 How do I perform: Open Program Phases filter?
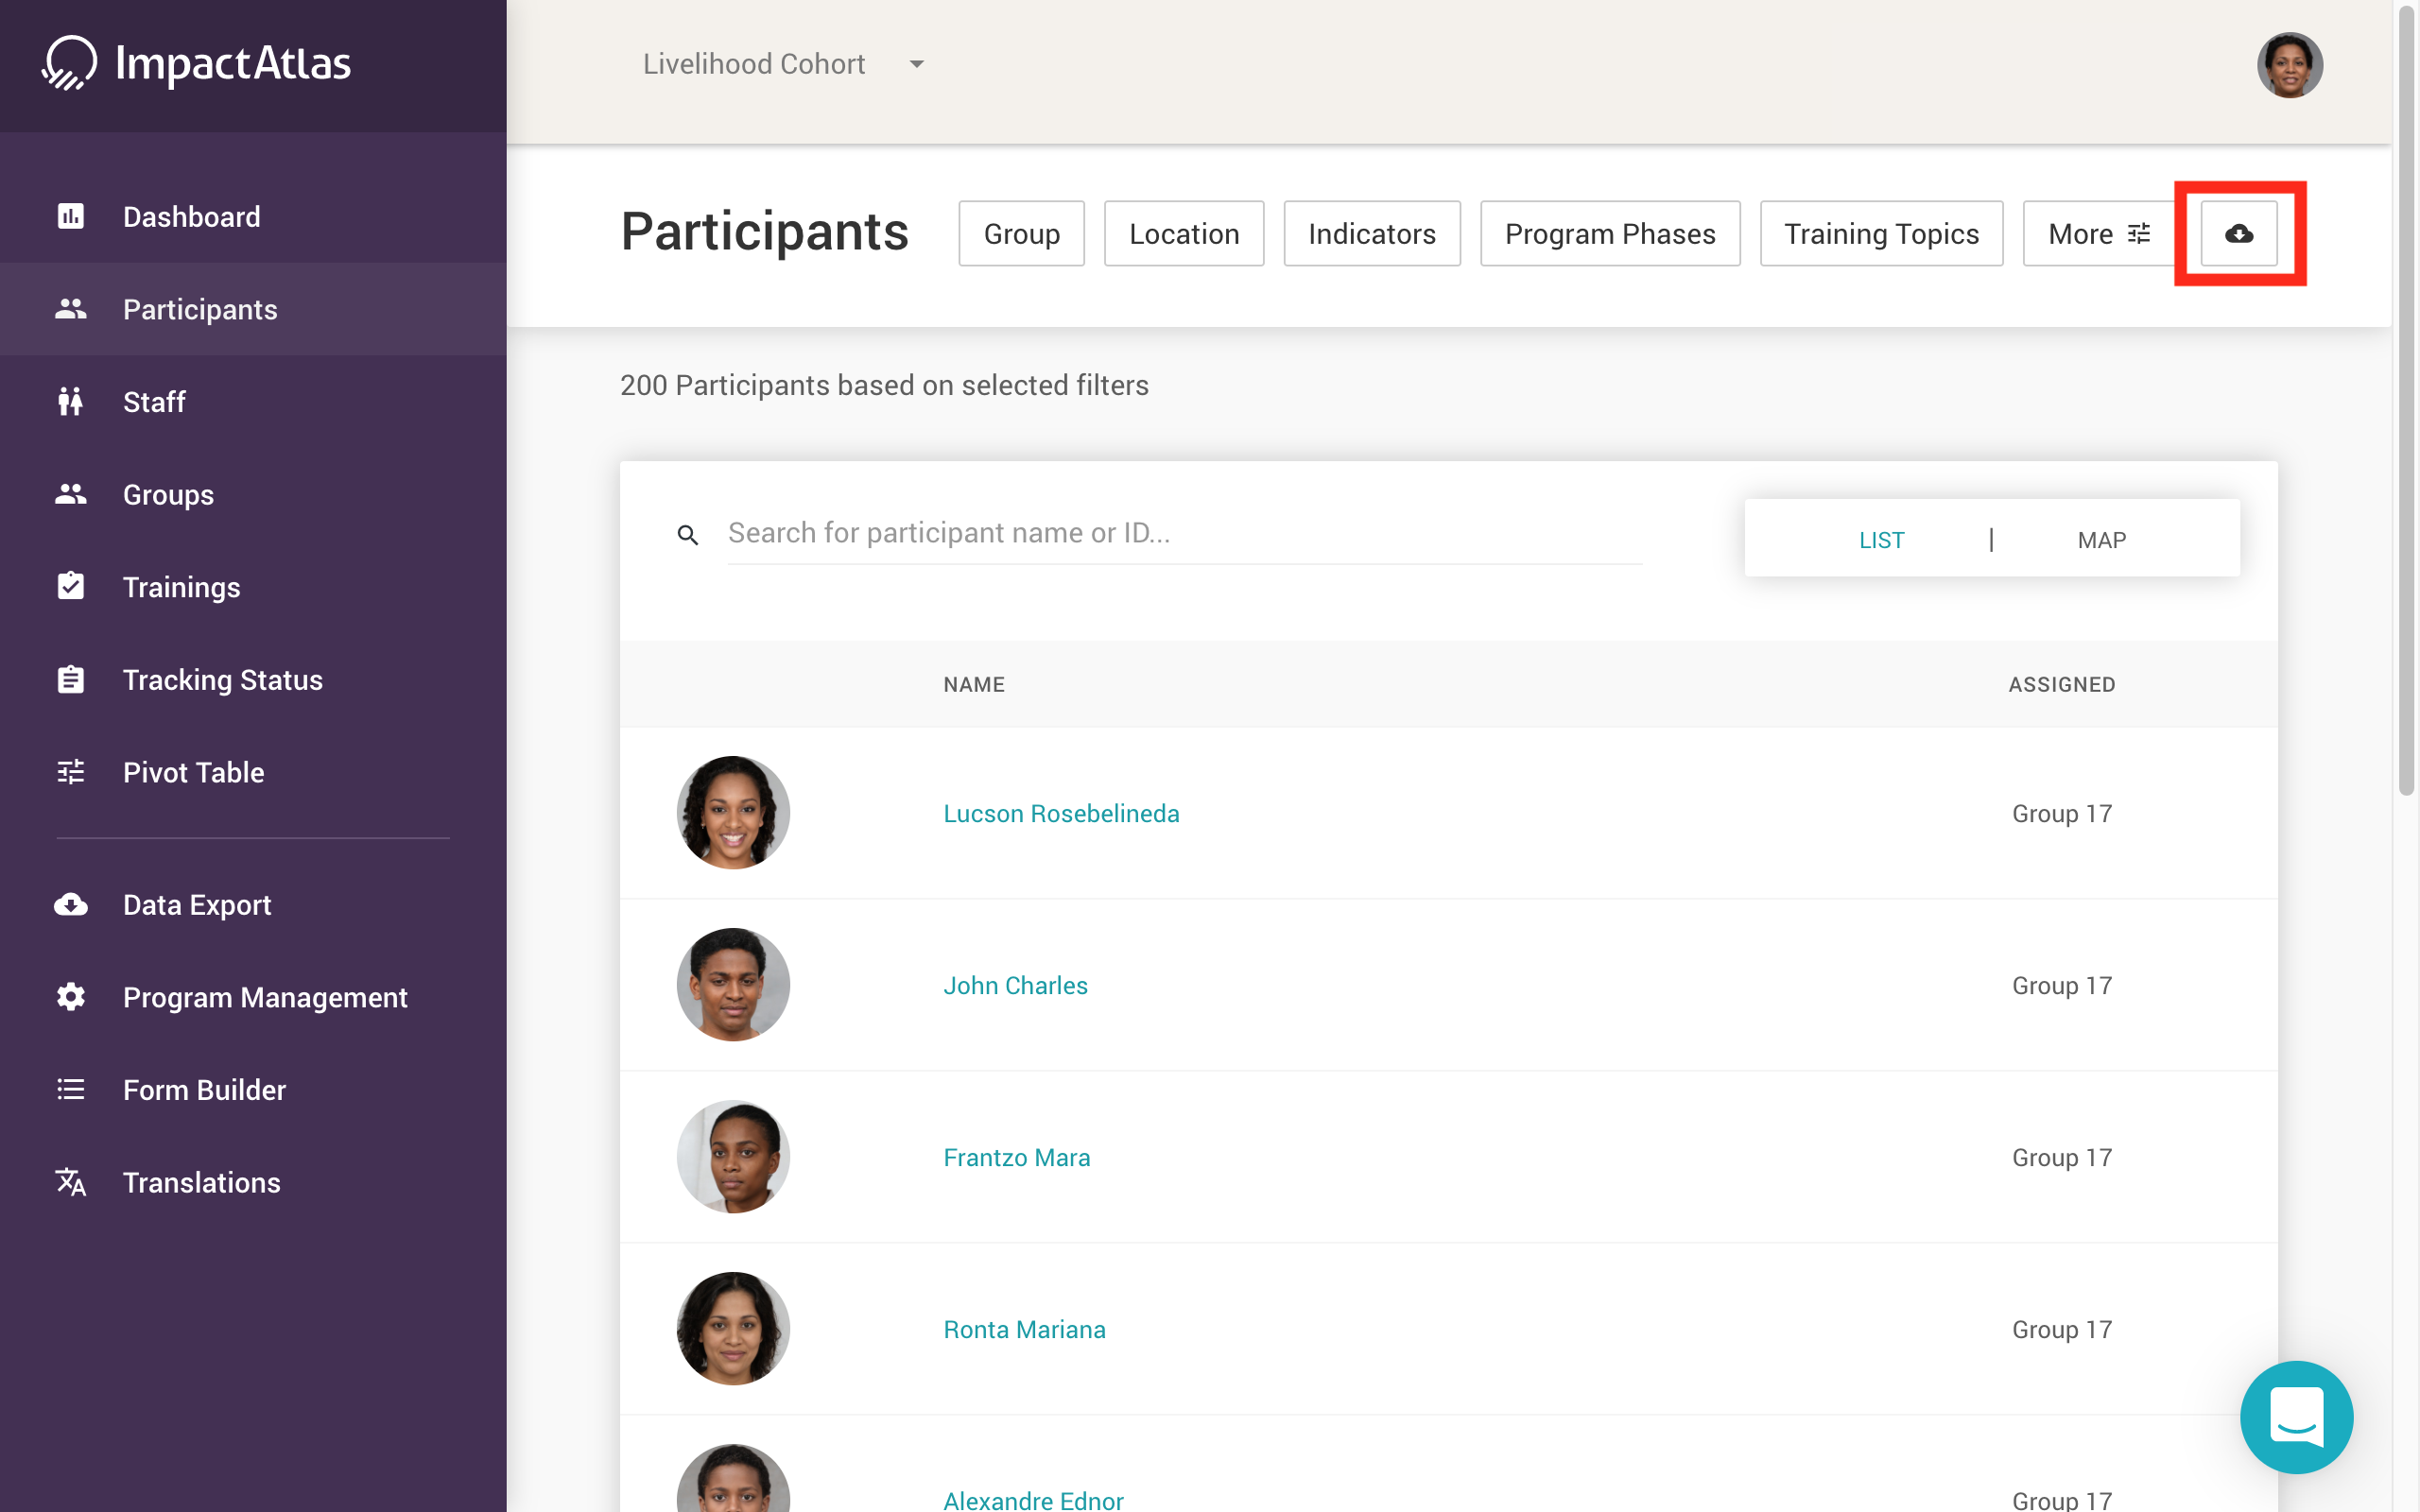pyautogui.click(x=1609, y=233)
